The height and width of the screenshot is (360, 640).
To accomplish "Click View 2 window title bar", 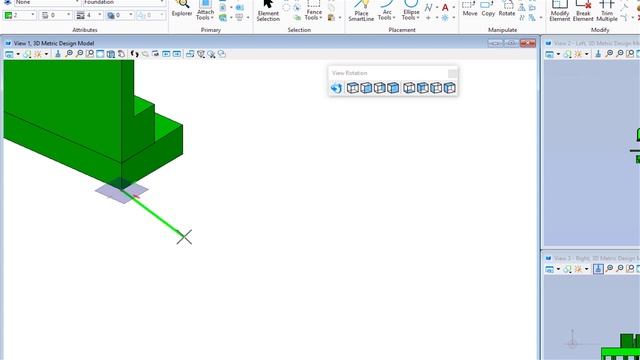I will click(x=592, y=43).
